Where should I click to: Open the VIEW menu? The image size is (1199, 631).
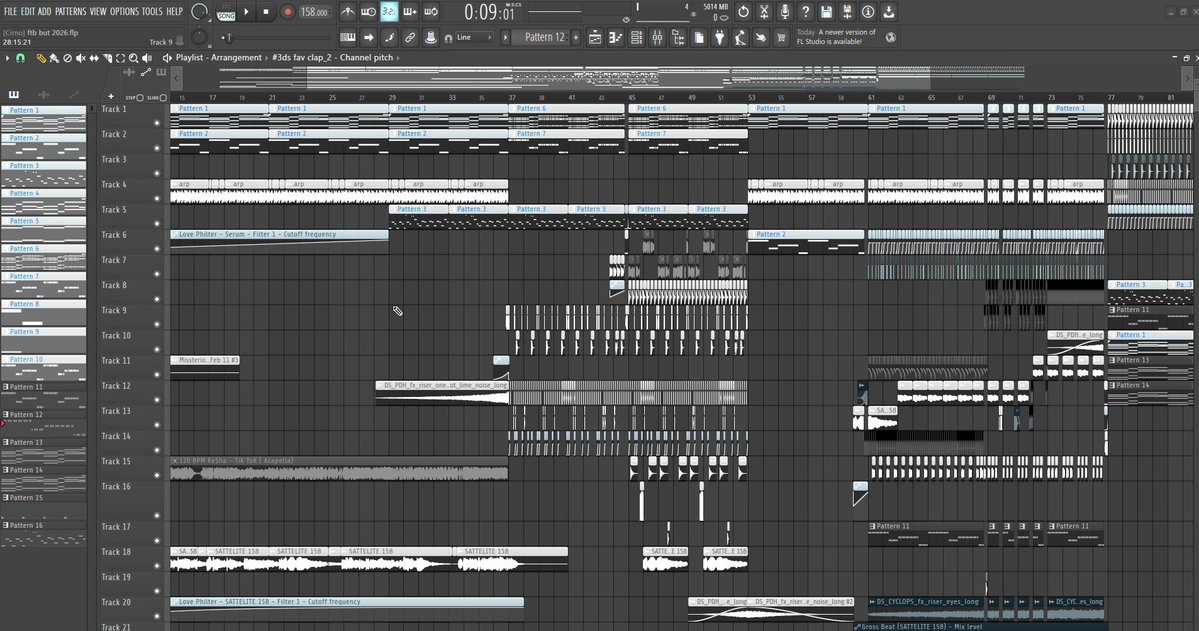pyautogui.click(x=98, y=11)
